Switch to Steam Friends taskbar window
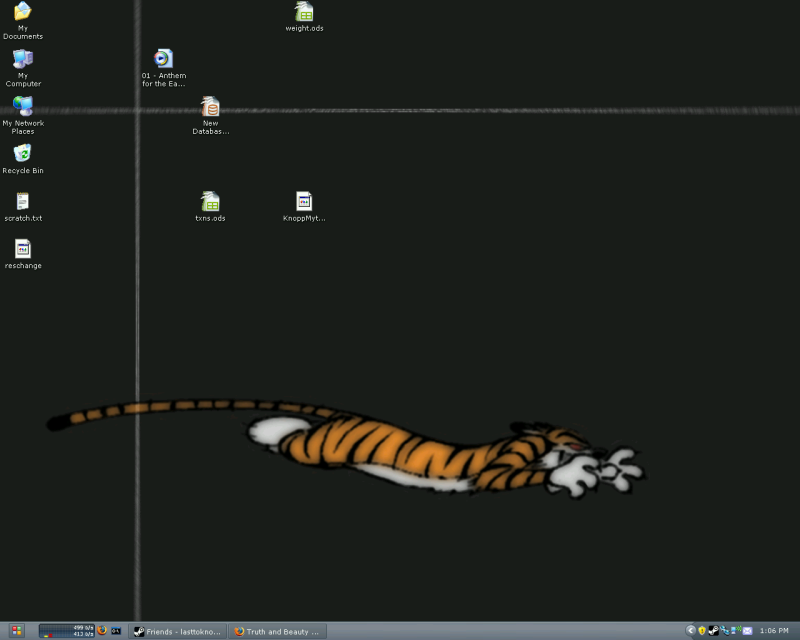The height and width of the screenshot is (640, 800). tap(177, 631)
